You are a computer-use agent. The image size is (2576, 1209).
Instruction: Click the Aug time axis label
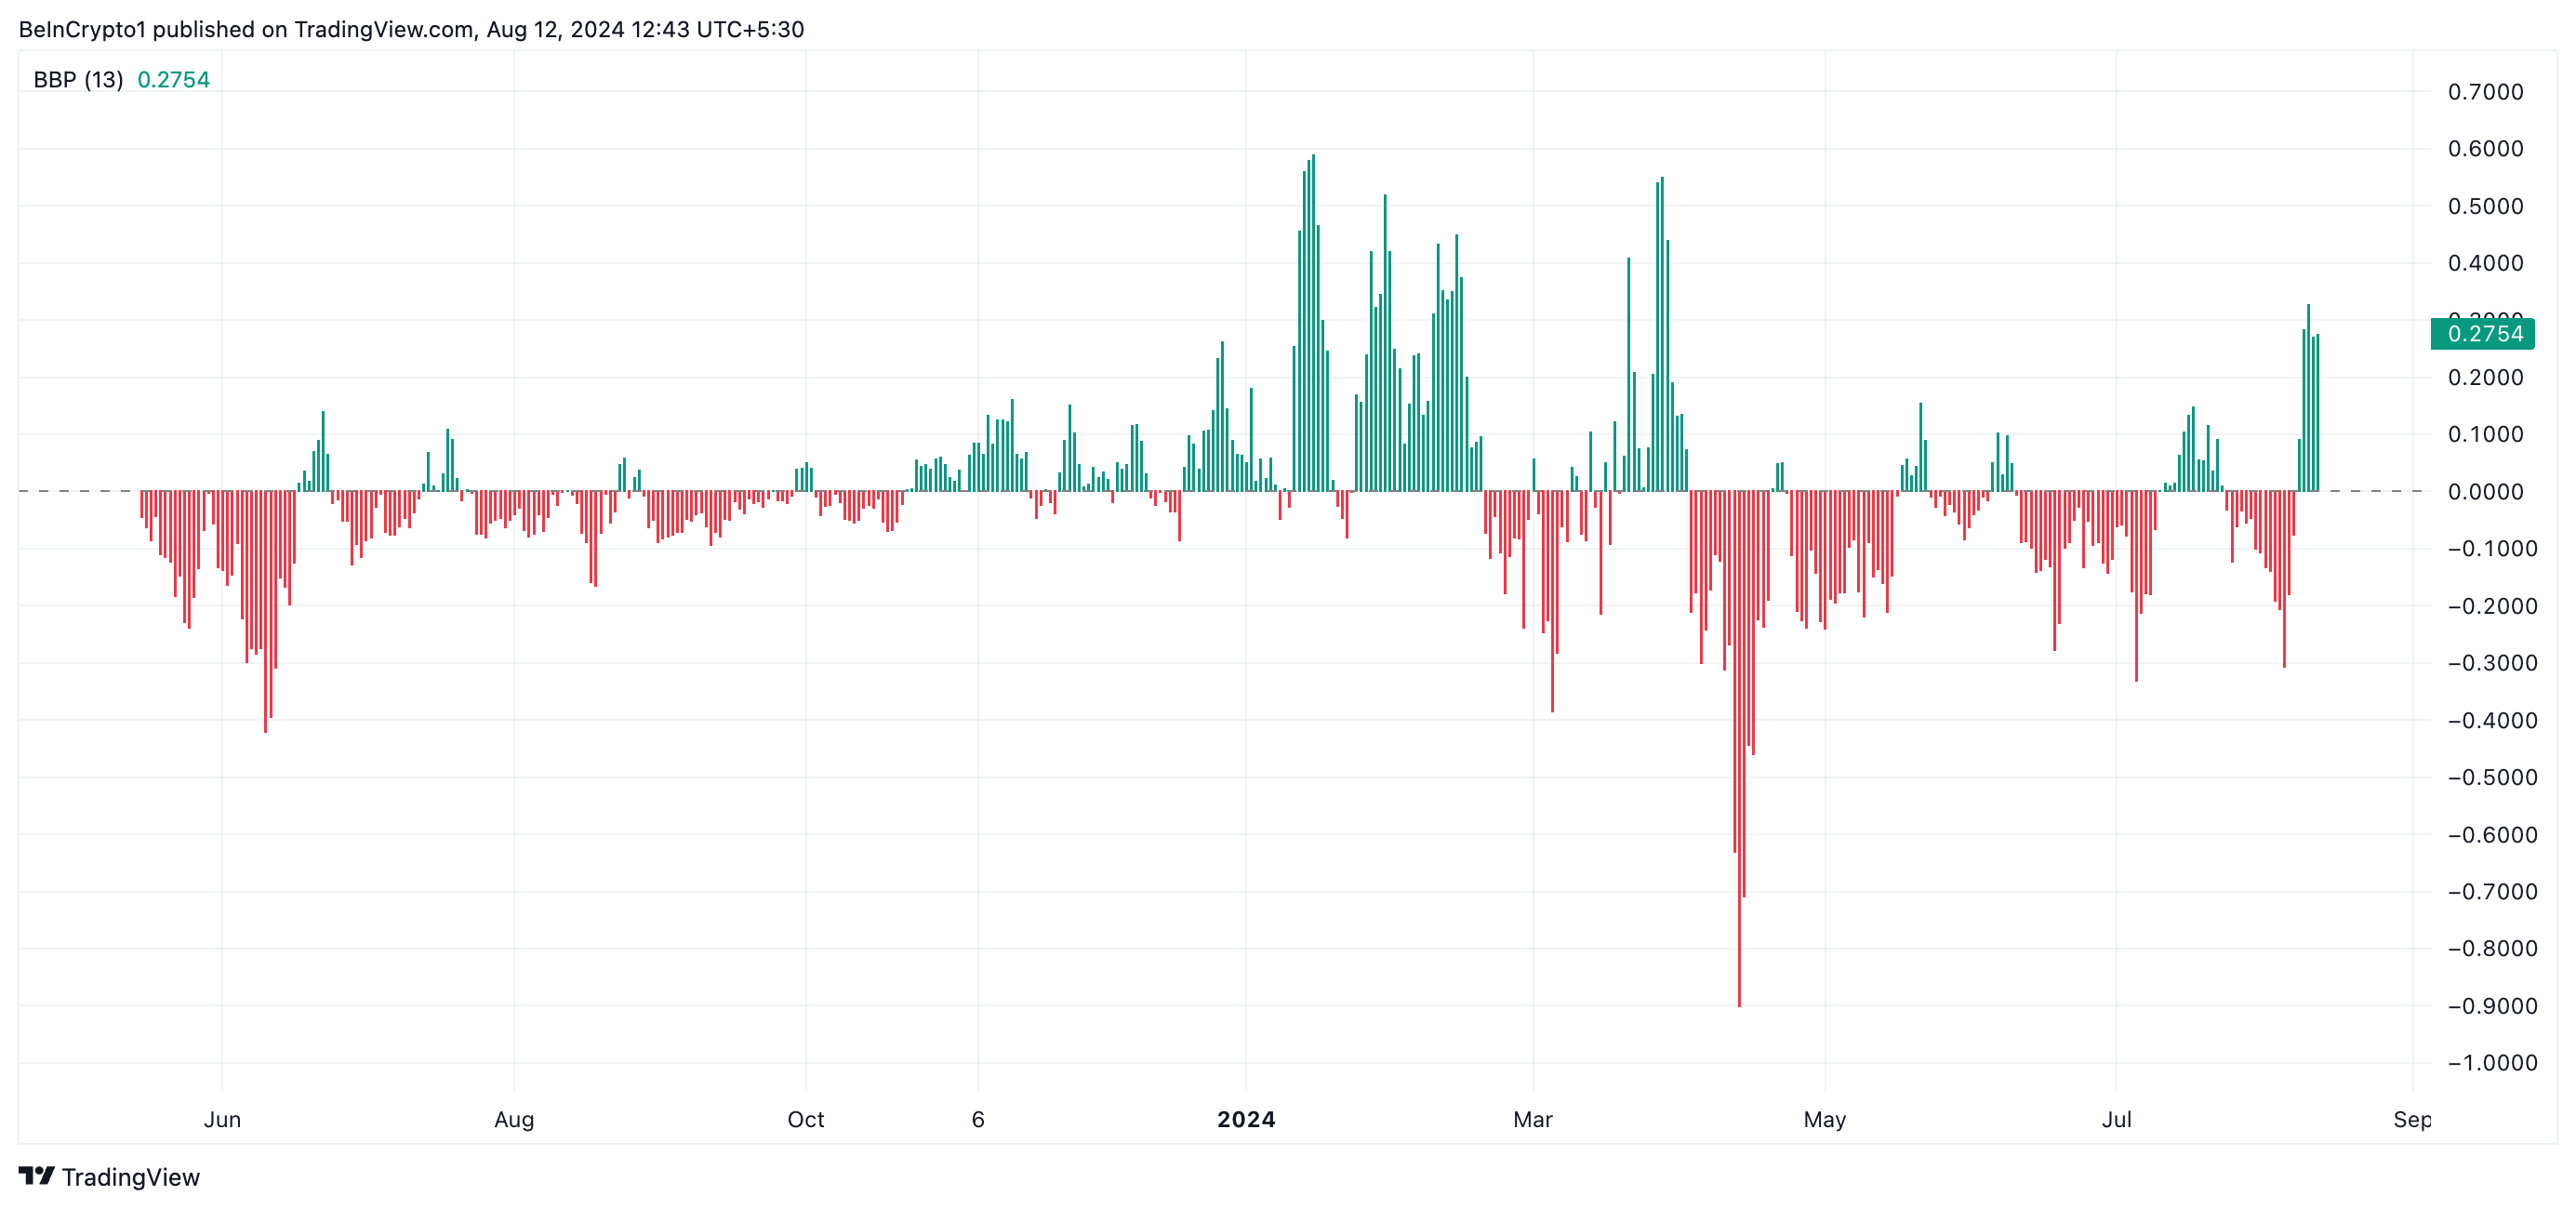coord(514,1119)
